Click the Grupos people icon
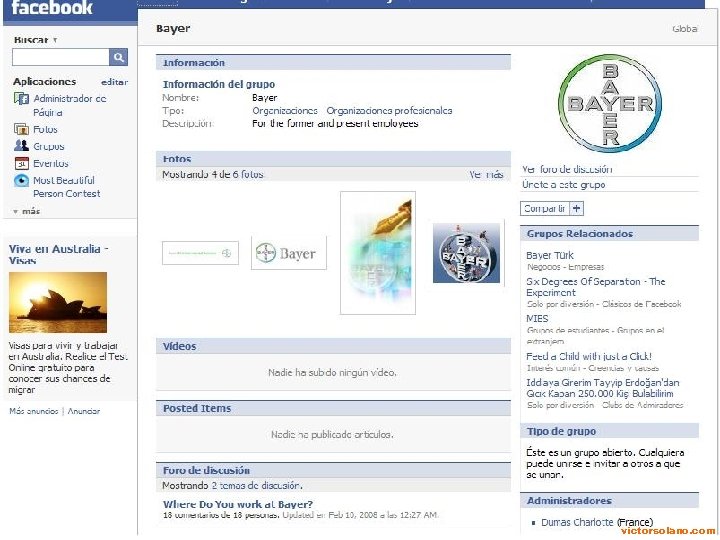Screen dimensions: 720x540 21,146
